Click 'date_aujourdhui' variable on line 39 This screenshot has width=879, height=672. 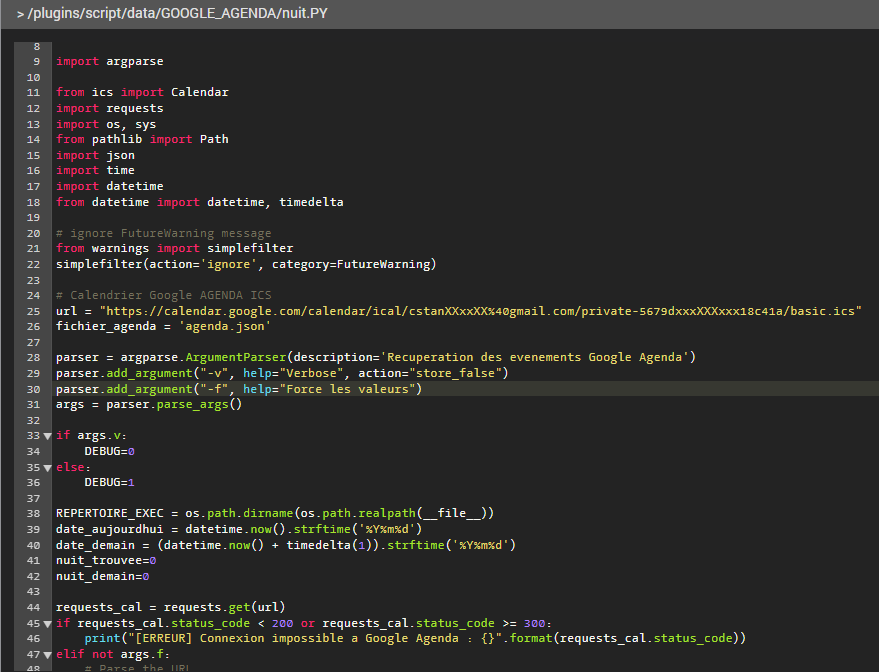pos(110,530)
